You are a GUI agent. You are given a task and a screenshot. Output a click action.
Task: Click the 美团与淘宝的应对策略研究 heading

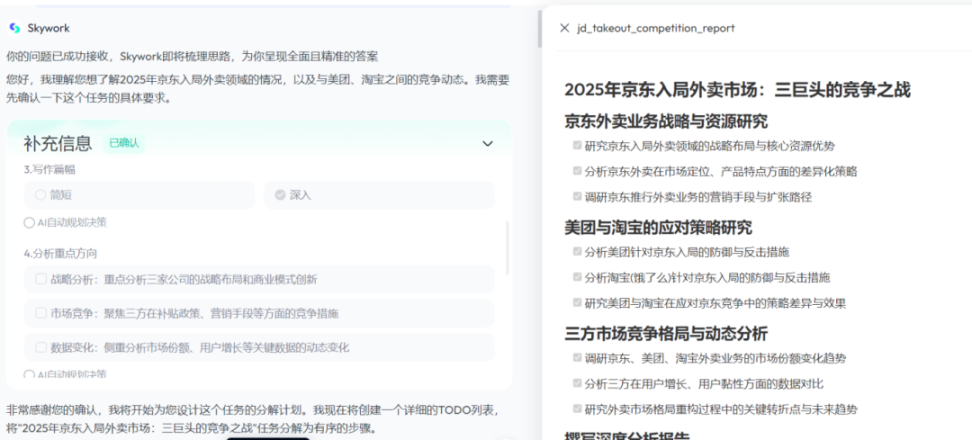658,227
